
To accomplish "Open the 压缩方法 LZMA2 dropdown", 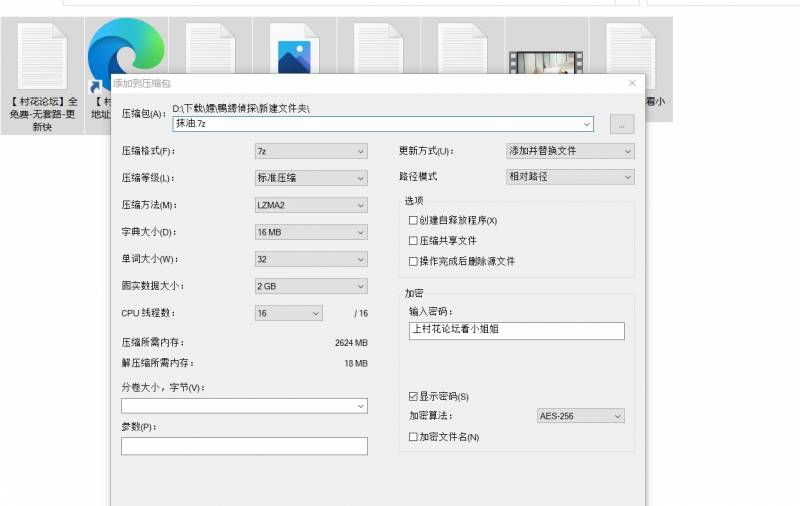I will (x=311, y=205).
